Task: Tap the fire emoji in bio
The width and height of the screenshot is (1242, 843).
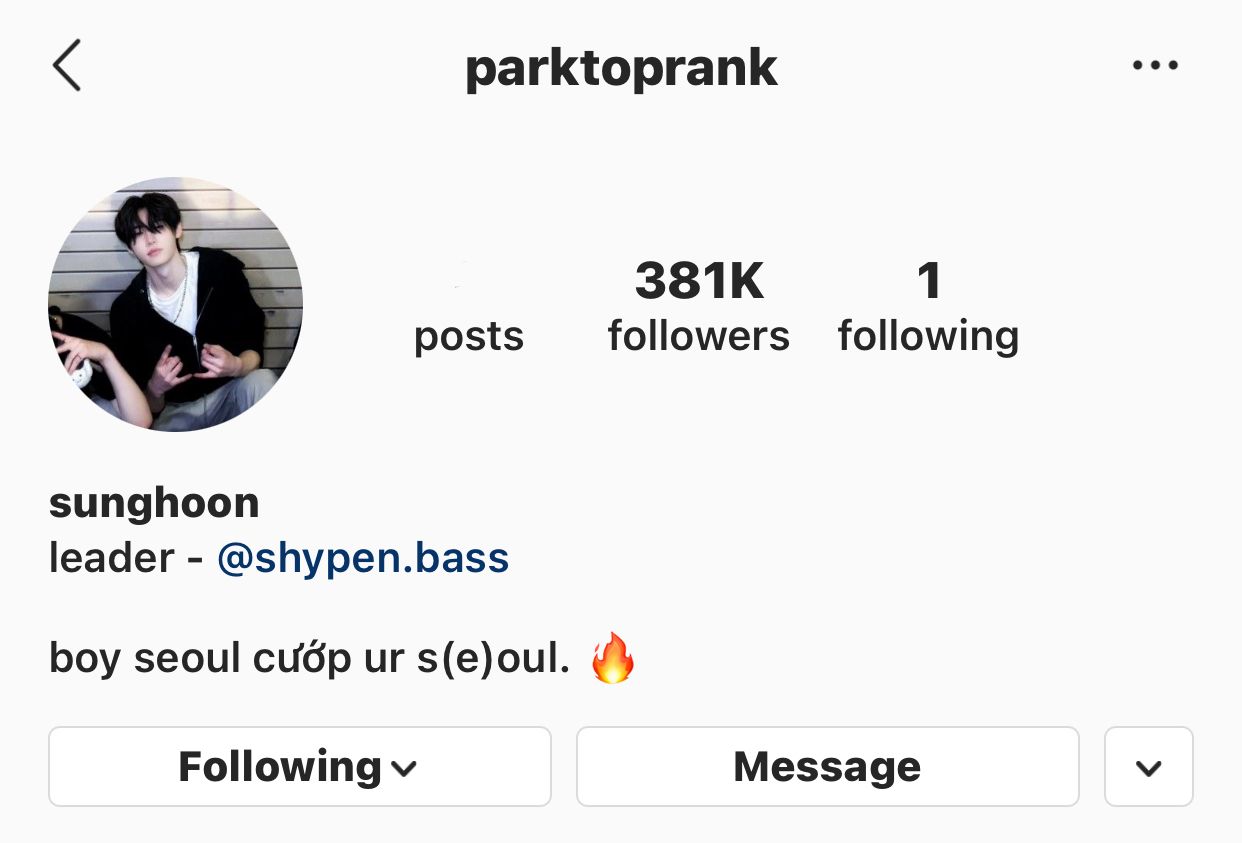Action: (x=613, y=658)
